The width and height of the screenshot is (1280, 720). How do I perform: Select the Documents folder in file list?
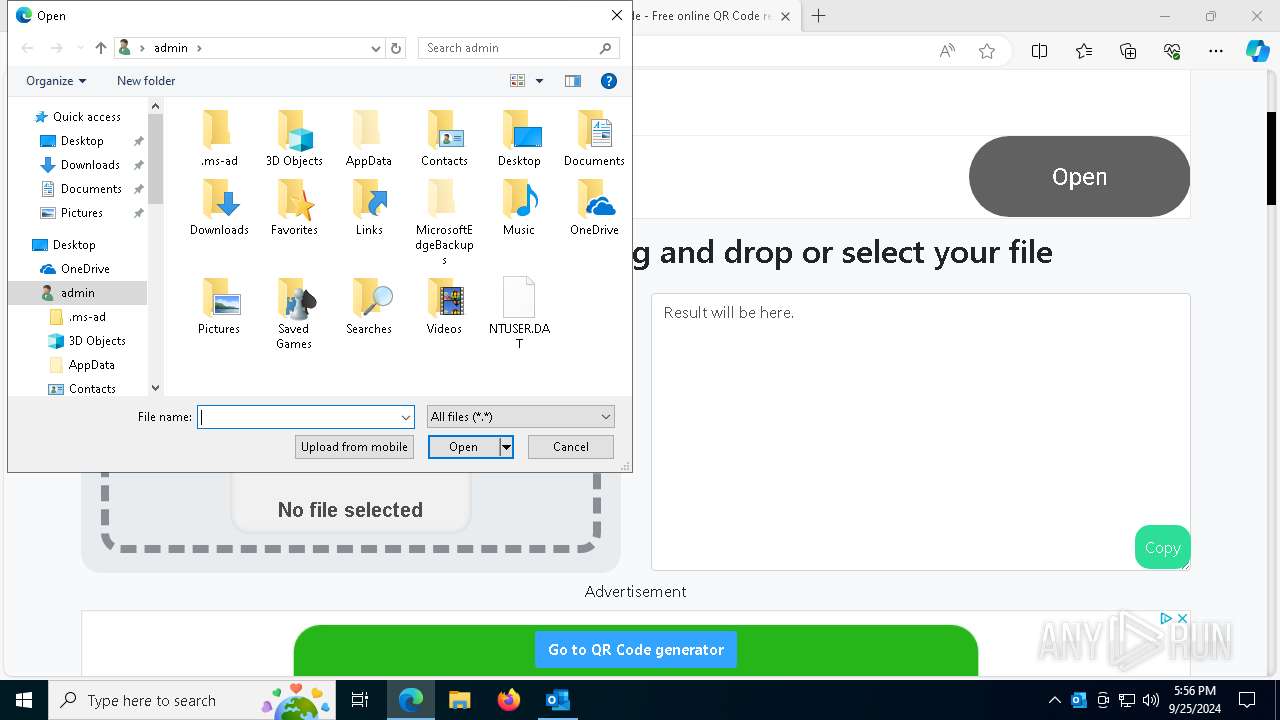(594, 138)
